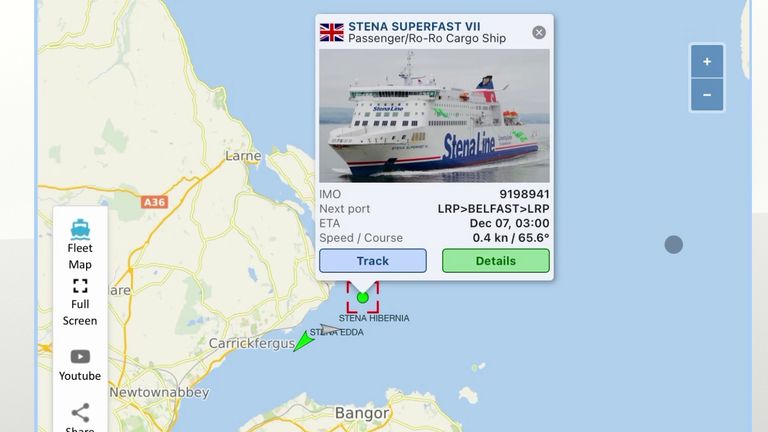
Task: Zoom in with the plus button
Action: [707, 62]
